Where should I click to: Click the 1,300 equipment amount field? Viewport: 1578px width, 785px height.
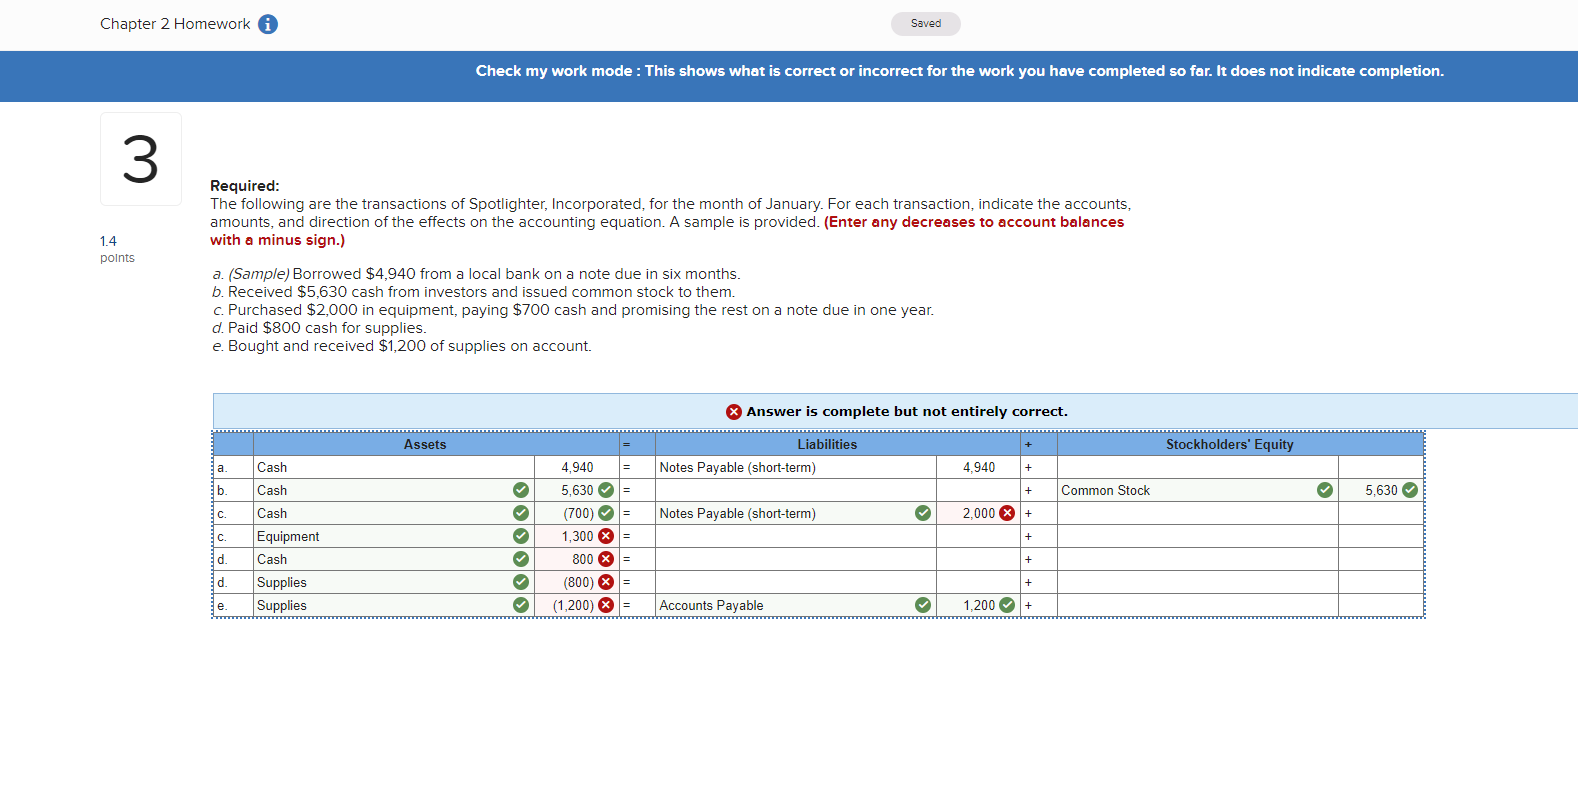coord(577,536)
